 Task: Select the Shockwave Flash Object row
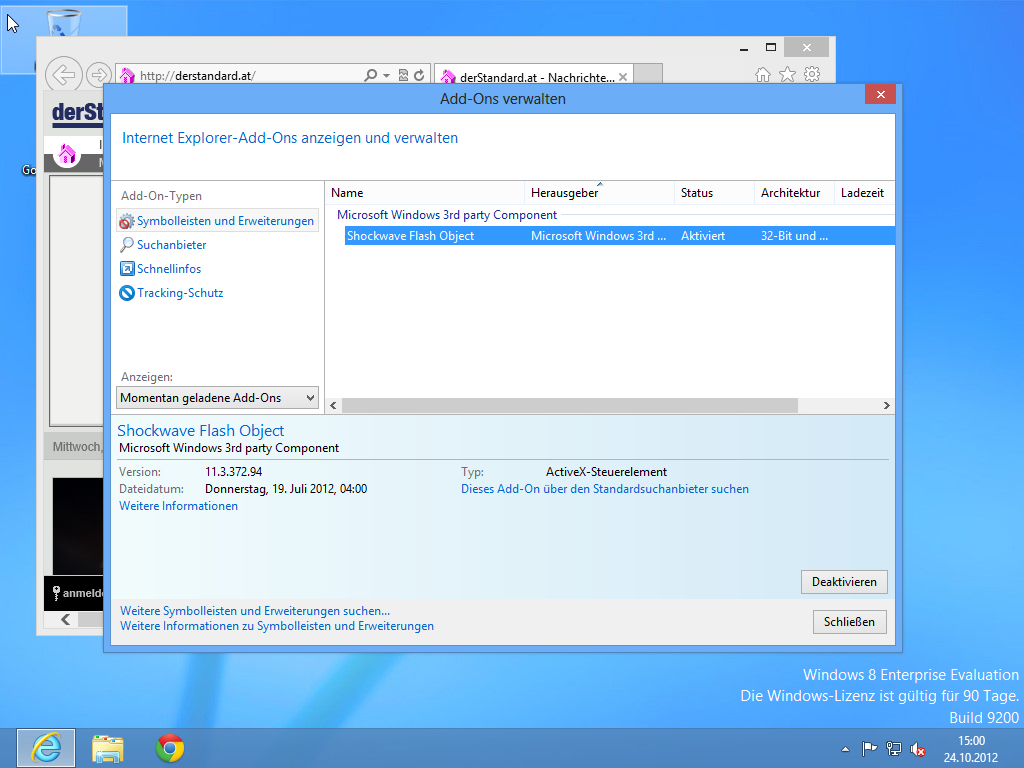pyautogui.click(x=619, y=236)
